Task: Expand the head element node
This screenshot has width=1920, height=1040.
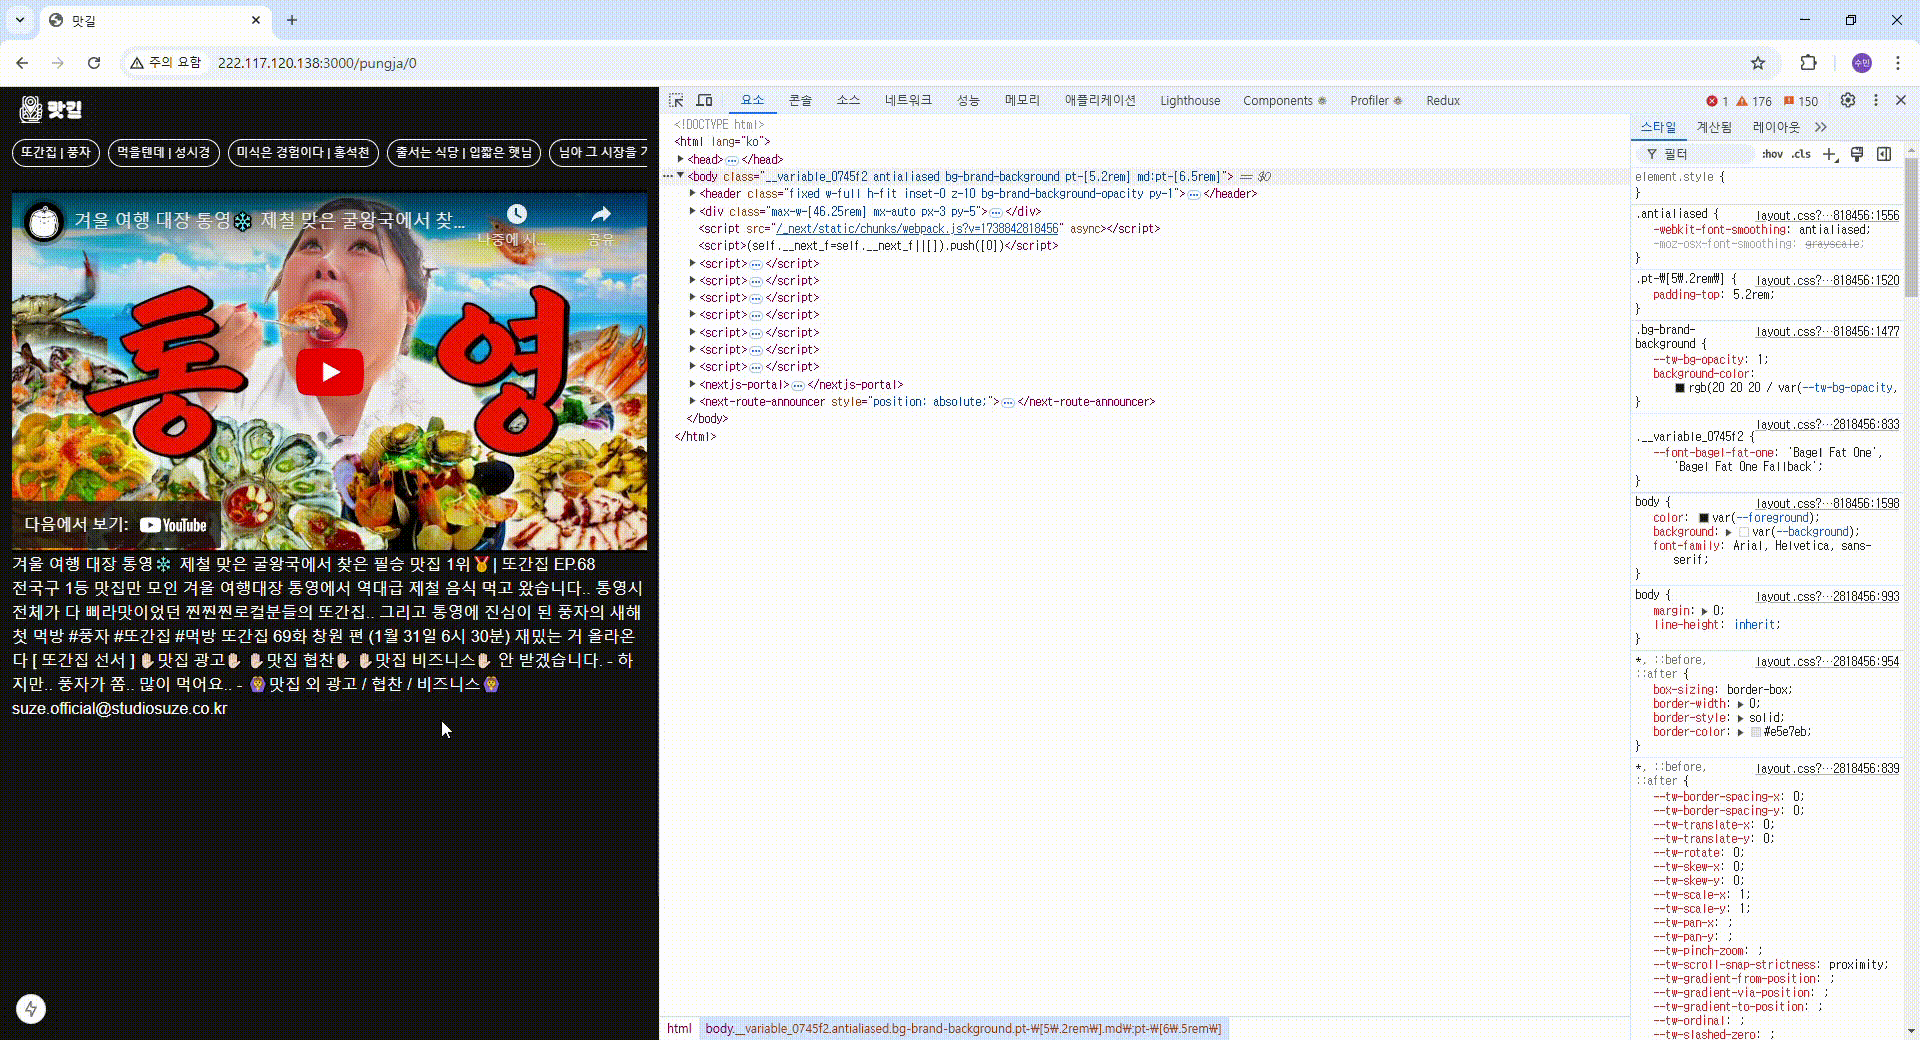Action: (x=681, y=159)
